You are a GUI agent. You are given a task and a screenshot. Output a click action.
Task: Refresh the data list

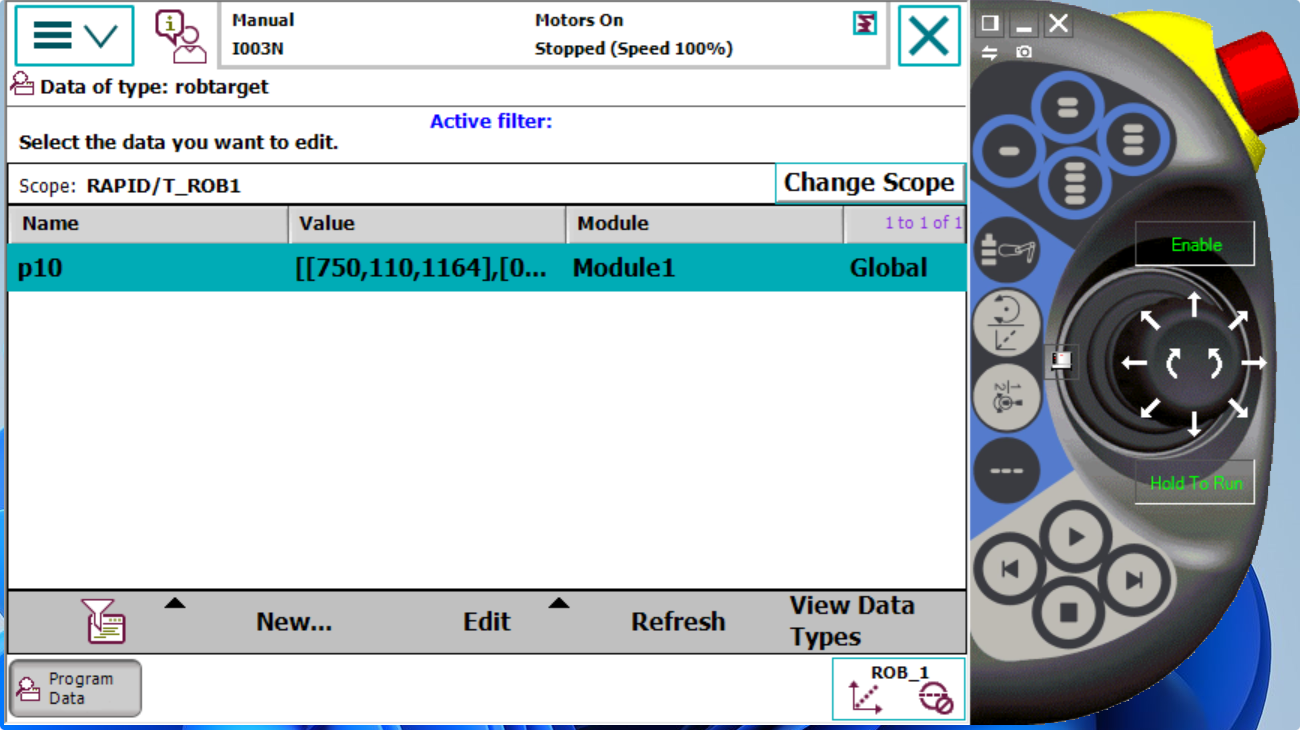tap(677, 622)
